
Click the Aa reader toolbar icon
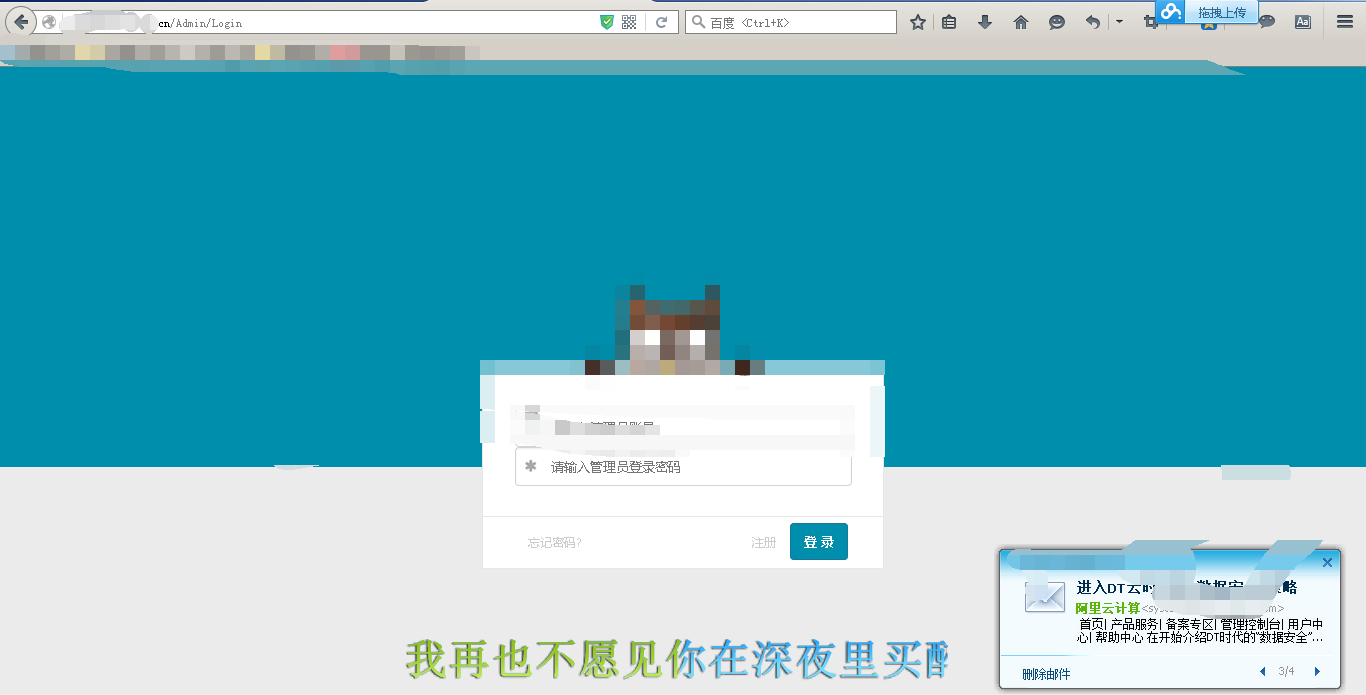(x=1303, y=22)
